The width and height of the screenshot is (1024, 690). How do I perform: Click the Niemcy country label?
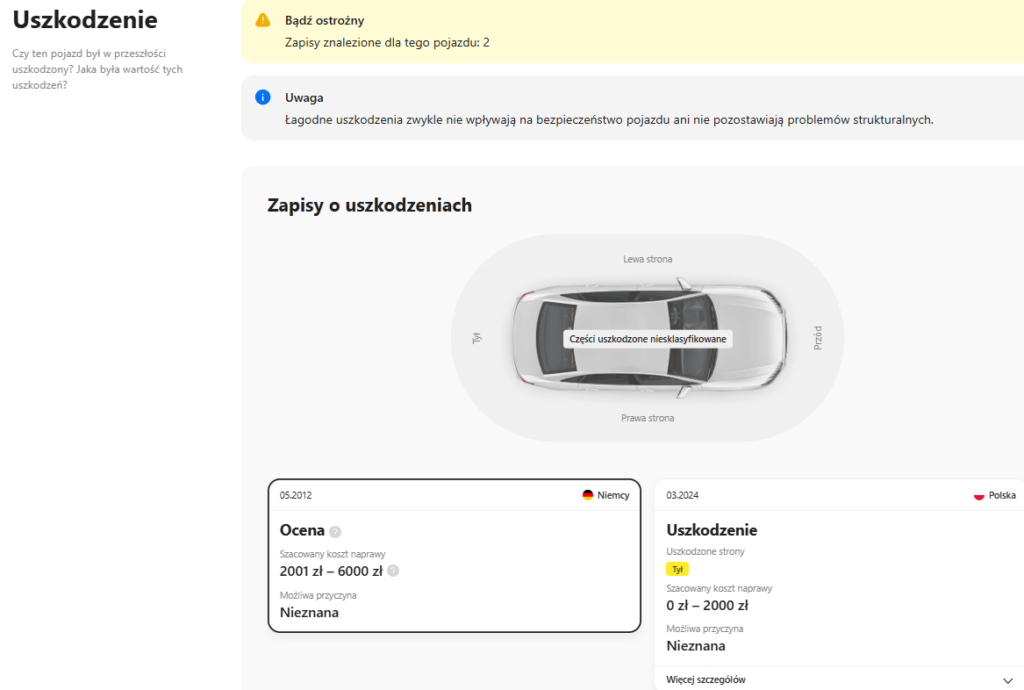[613, 495]
